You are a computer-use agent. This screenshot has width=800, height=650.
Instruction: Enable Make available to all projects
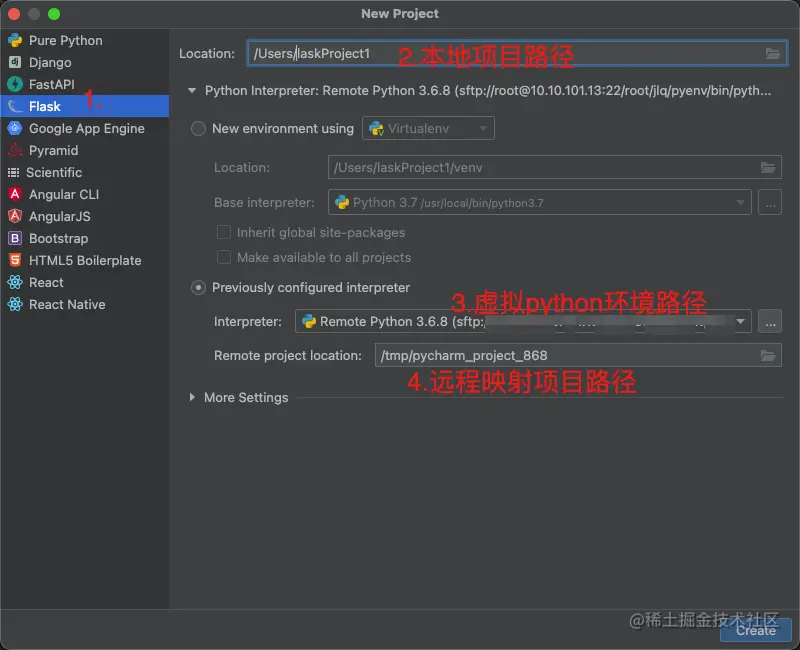click(223, 257)
